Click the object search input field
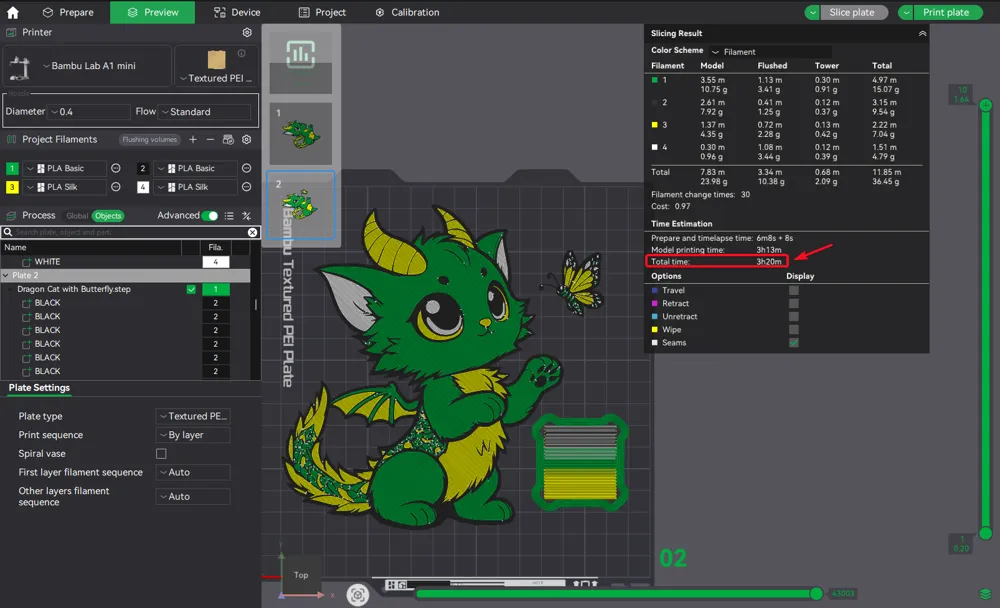The image size is (1000, 608). click(x=130, y=232)
